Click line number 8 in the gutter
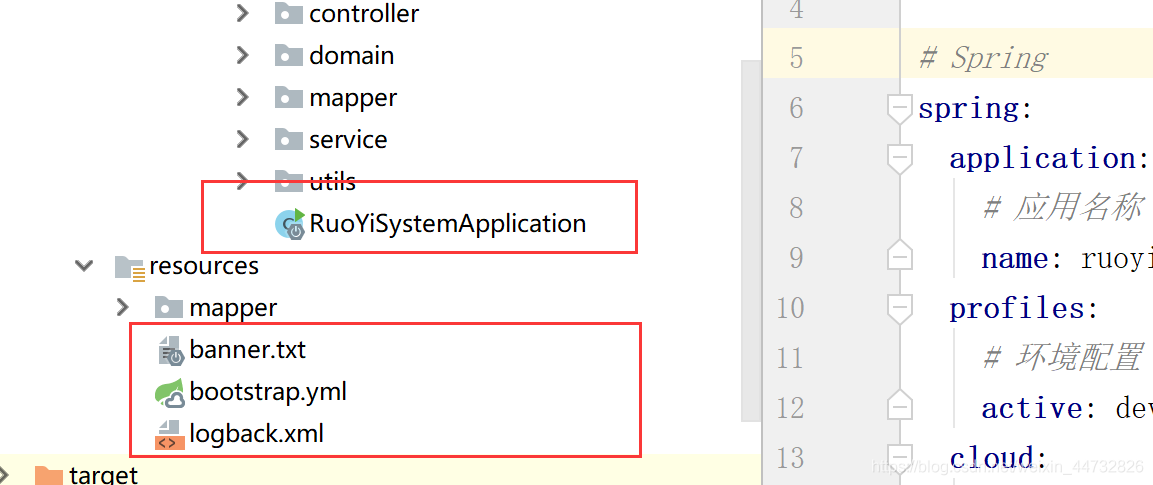This screenshot has height=485, width=1153. (796, 209)
